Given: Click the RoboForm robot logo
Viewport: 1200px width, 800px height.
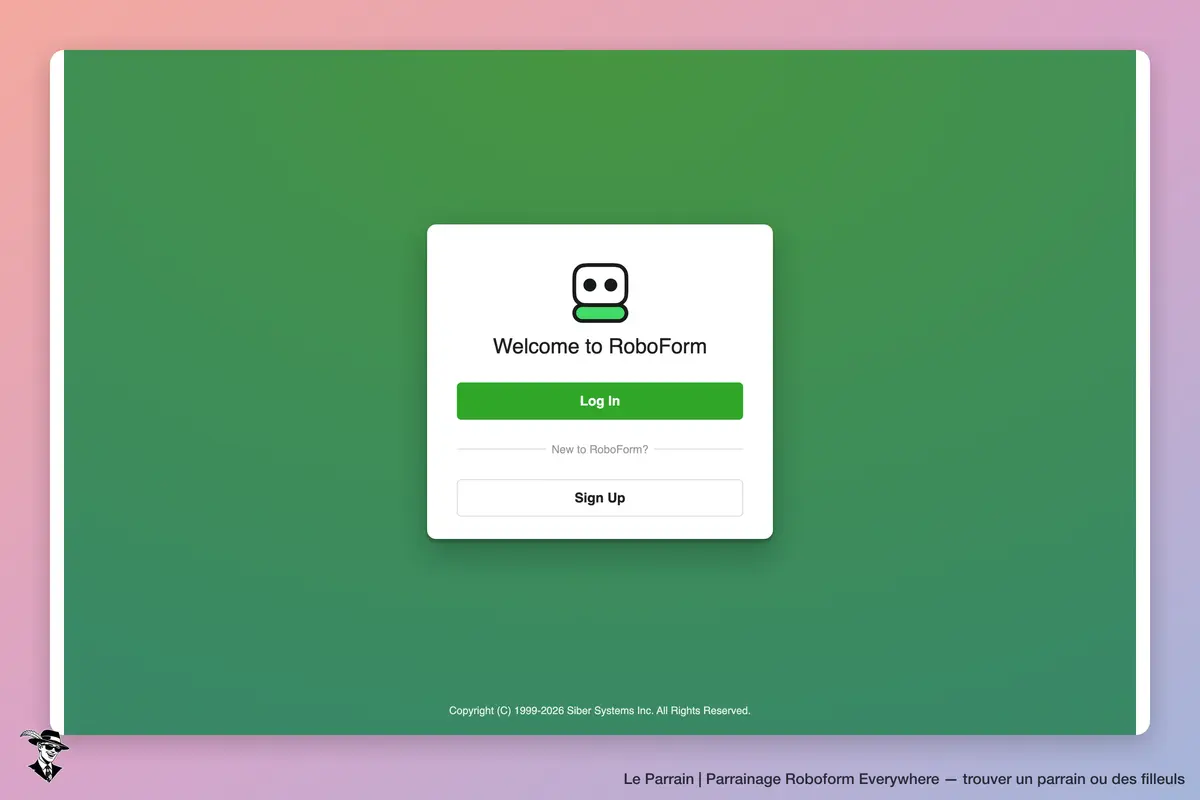Looking at the screenshot, I should coord(600,293).
